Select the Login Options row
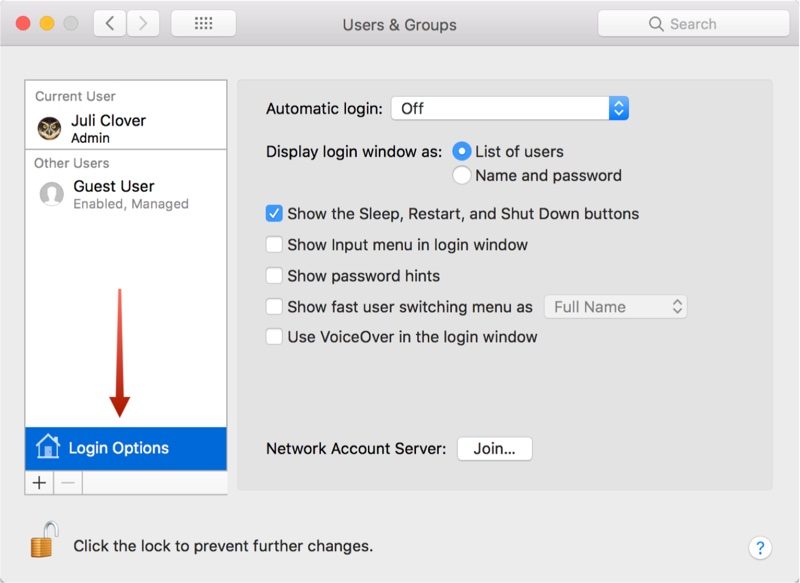This screenshot has height=583, width=800. 126,448
